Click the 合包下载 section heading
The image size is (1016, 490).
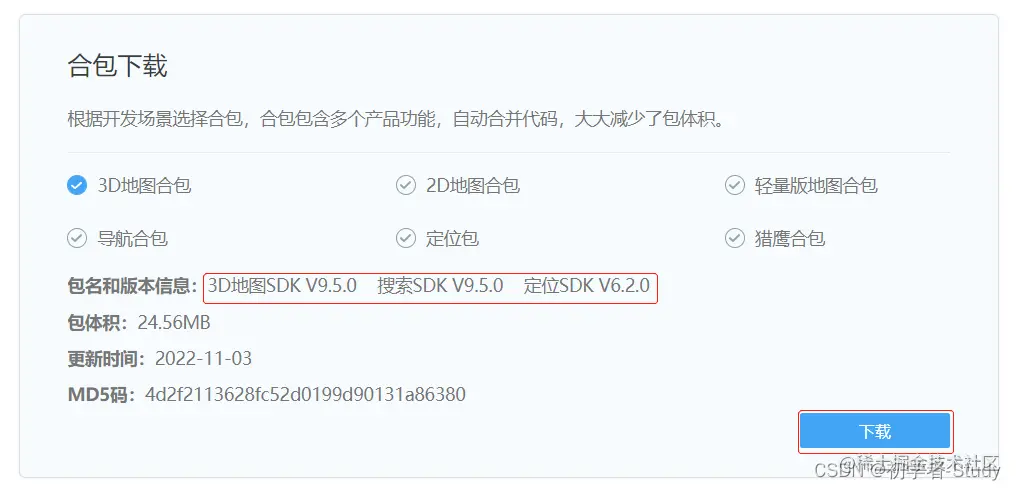[x=117, y=66]
